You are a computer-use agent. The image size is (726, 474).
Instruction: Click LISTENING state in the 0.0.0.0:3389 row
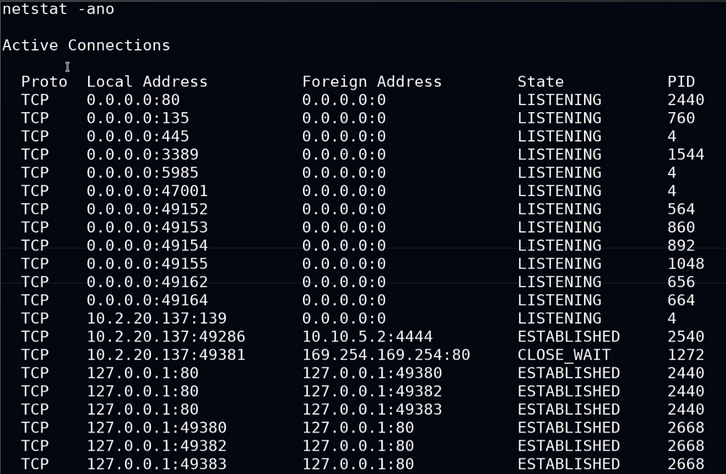pos(559,154)
